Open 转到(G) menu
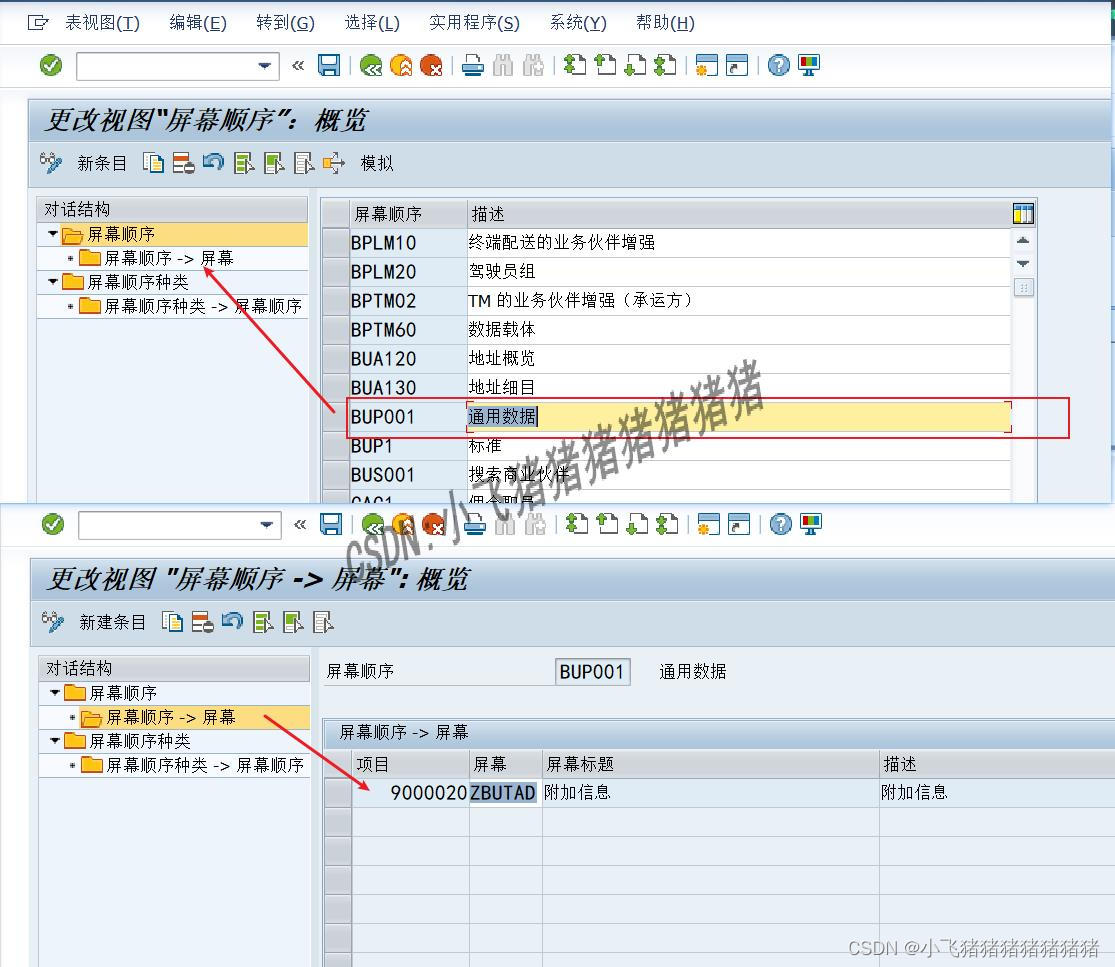 [x=285, y=23]
